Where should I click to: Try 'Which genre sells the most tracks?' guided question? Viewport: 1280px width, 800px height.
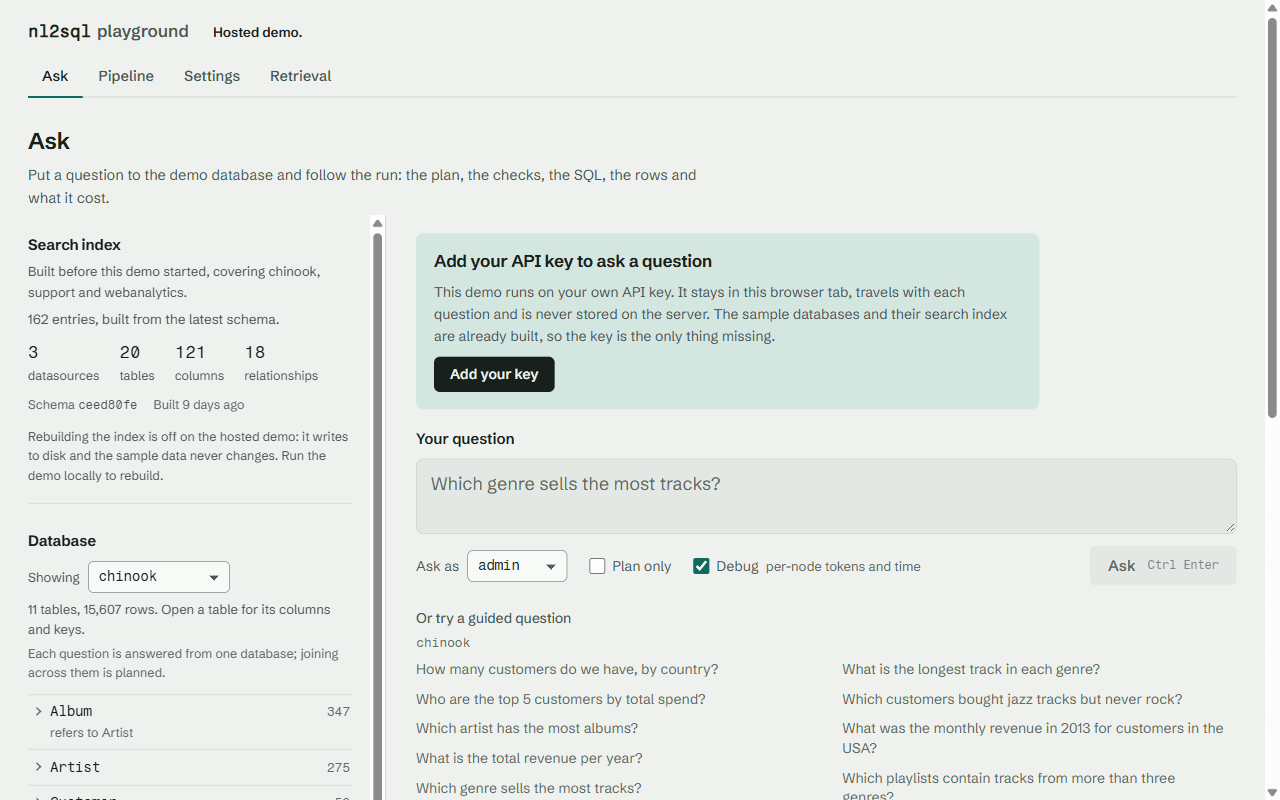pos(529,788)
